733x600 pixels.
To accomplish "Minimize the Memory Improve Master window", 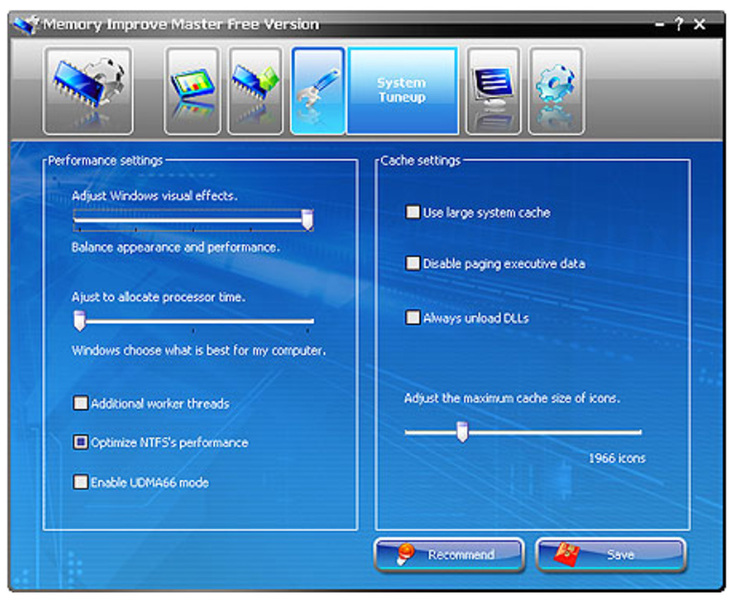I will point(660,24).
